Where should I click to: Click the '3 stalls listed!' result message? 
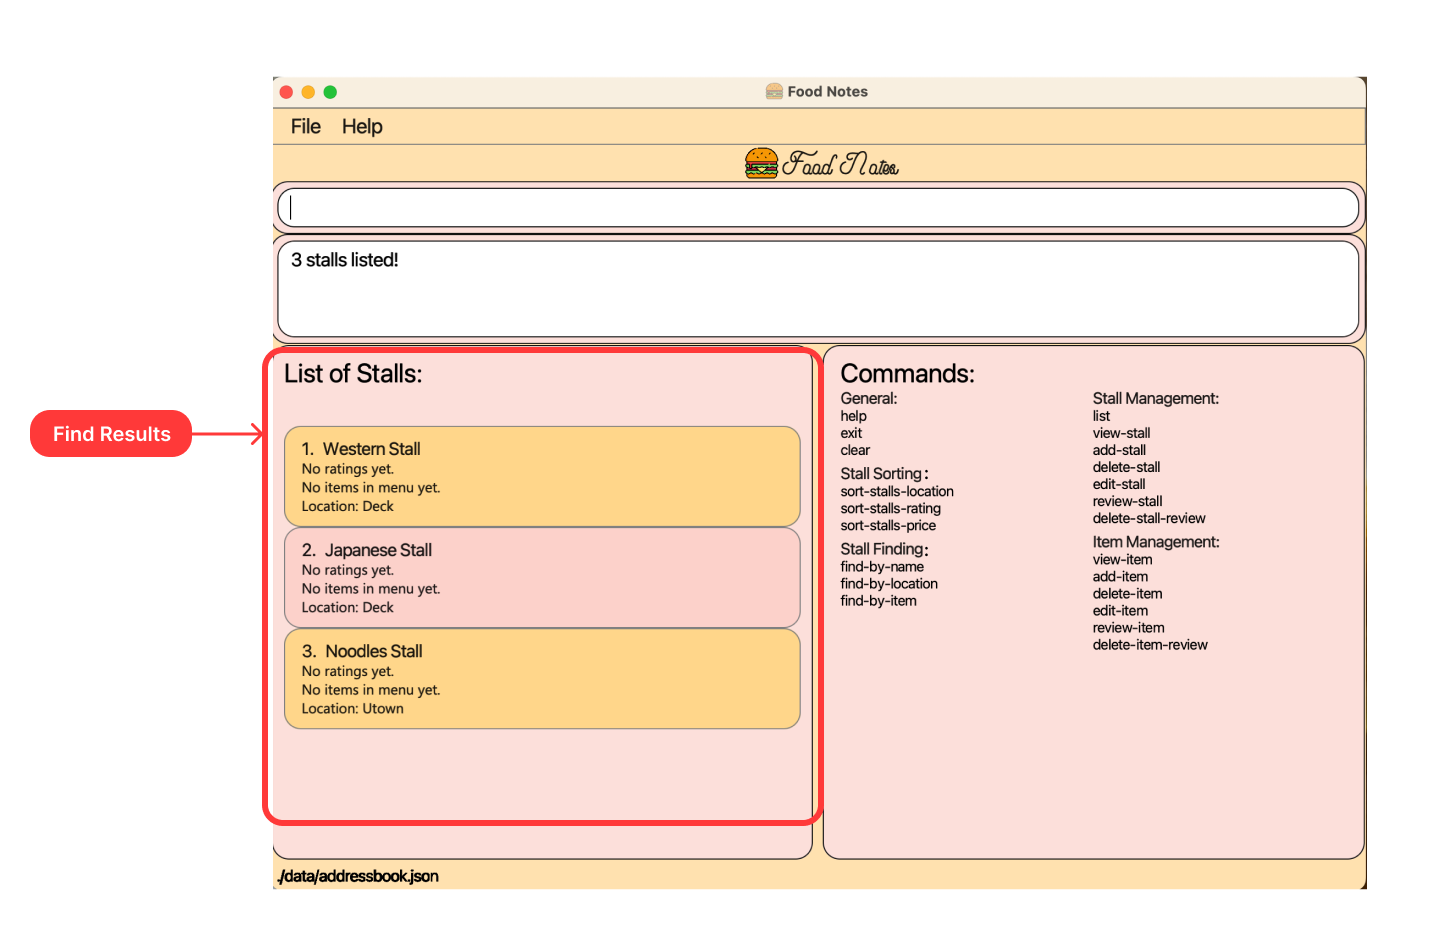click(345, 260)
